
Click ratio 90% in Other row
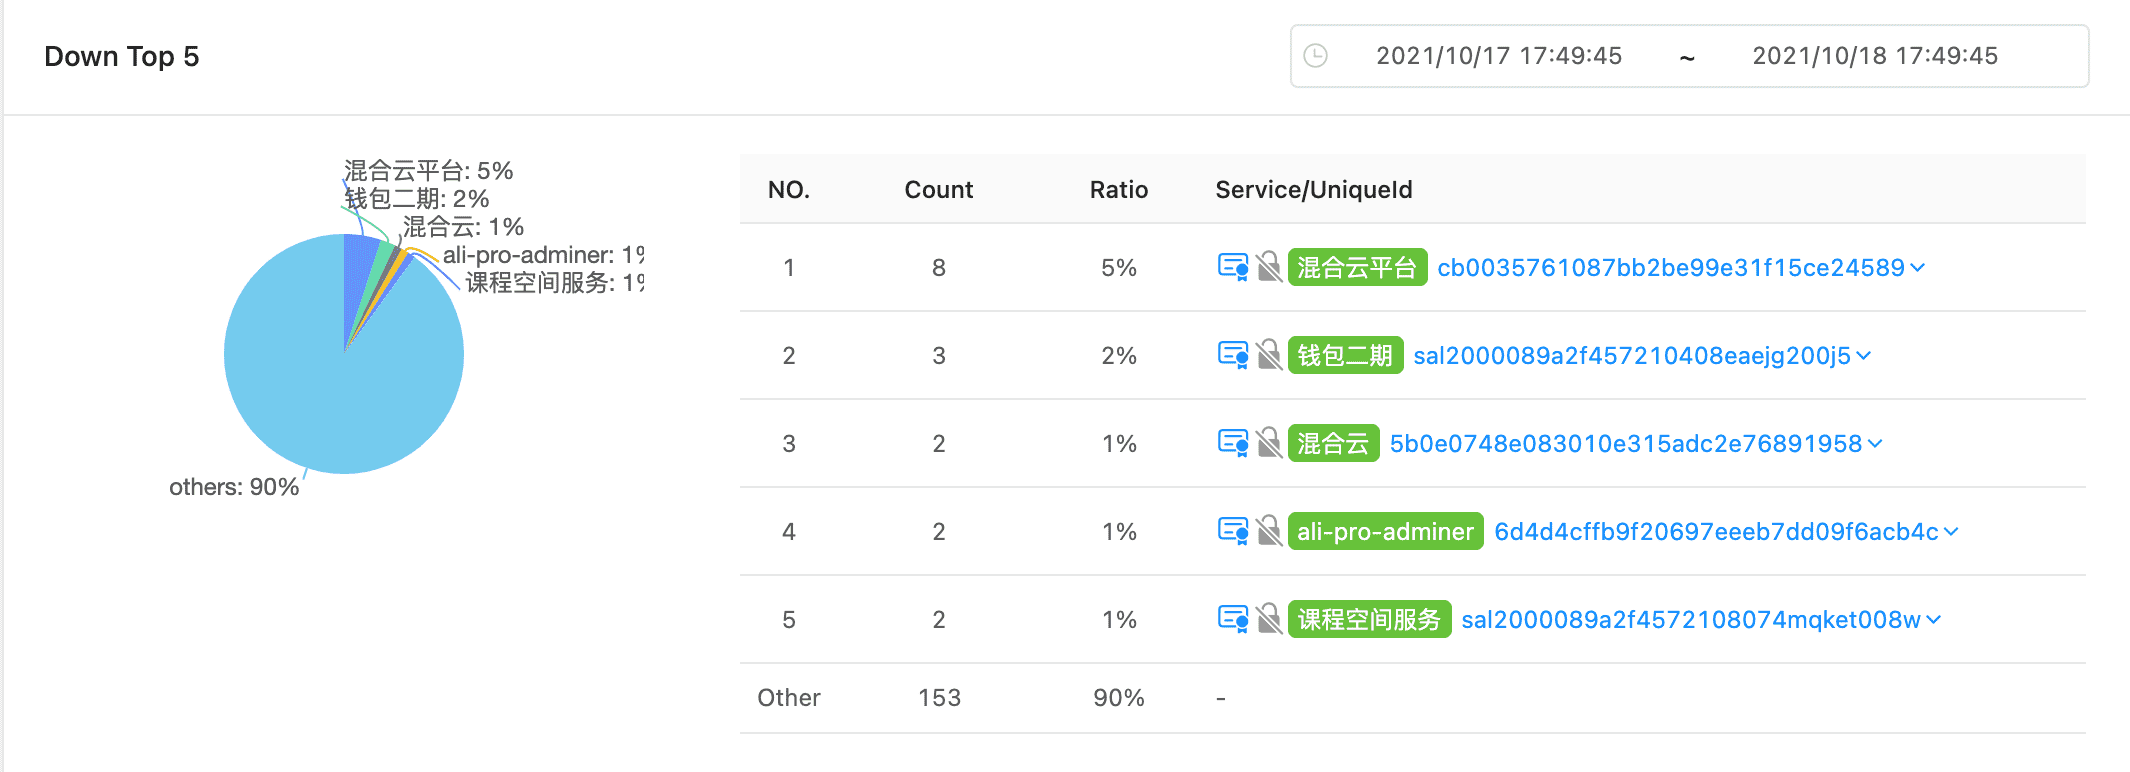coord(1119,698)
